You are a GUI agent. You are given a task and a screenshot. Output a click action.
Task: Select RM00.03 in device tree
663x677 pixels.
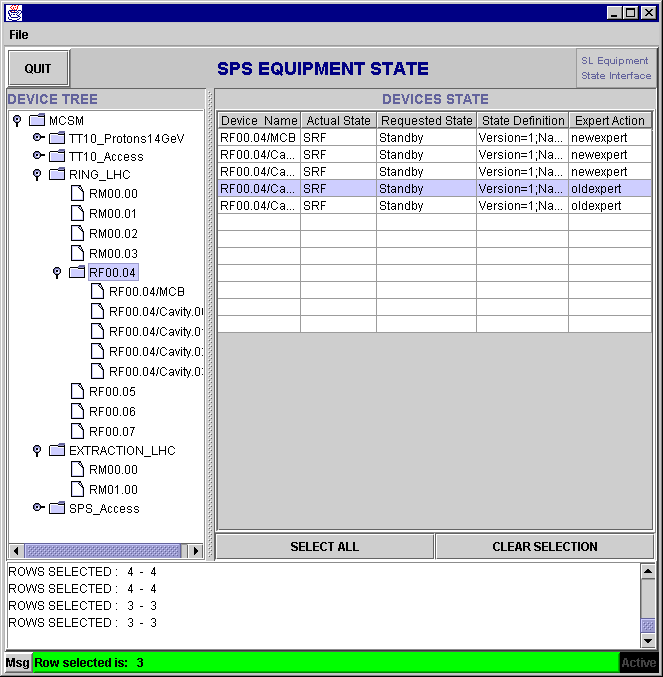coord(113,253)
